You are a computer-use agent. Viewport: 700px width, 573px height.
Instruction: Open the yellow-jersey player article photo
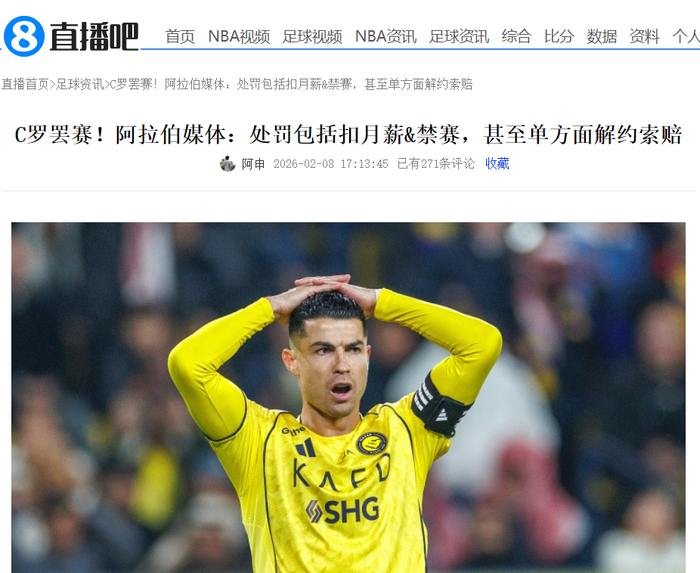348,398
